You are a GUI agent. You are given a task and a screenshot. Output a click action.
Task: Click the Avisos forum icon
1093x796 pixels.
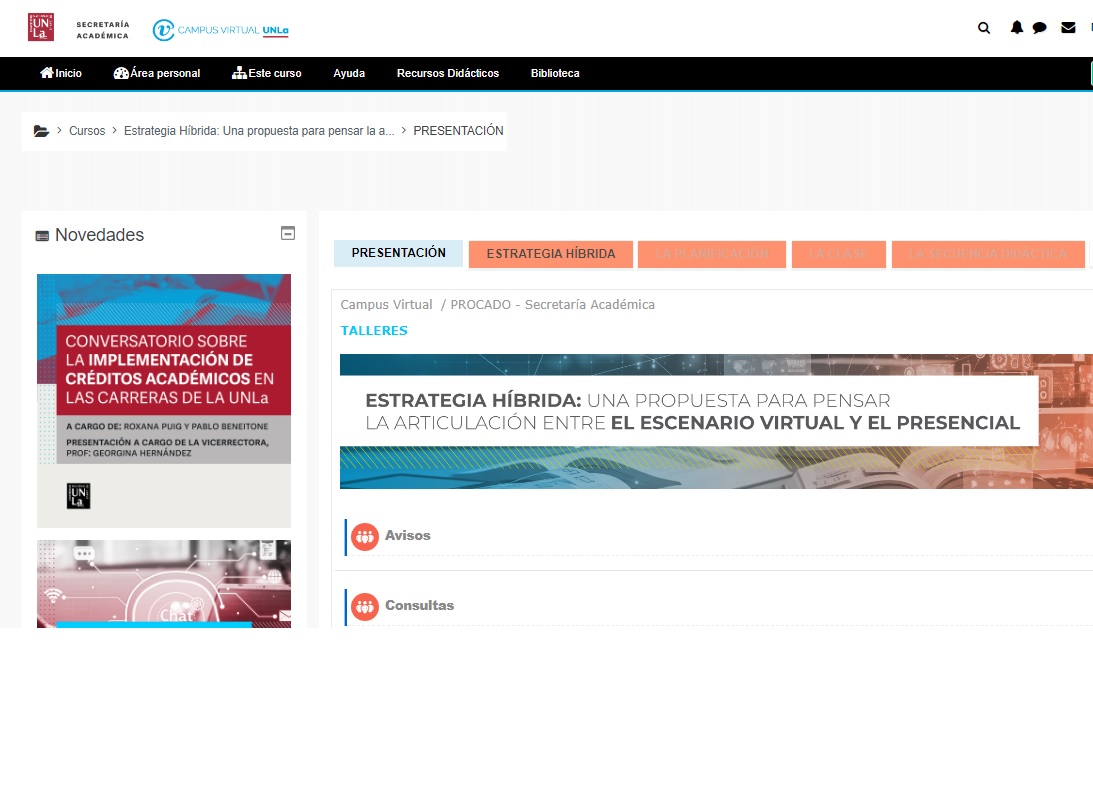[365, 536]
